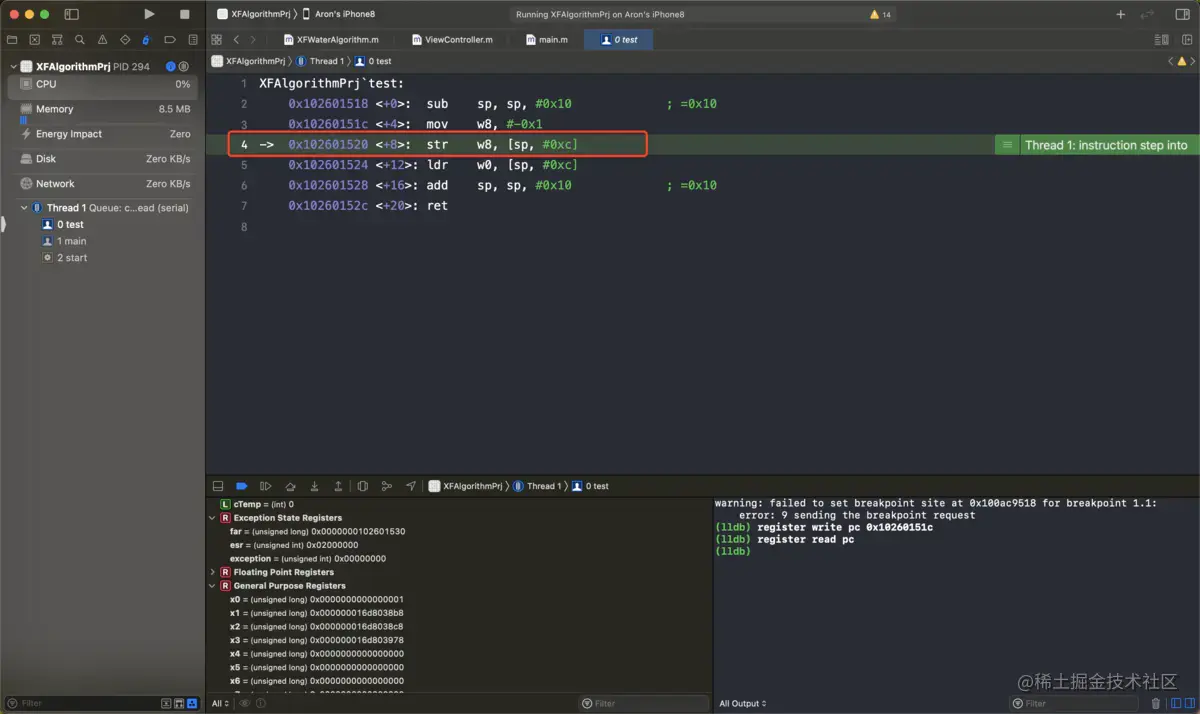The height and width of the screenshot is (714, 1200).
Task: Open the Find navigator magnifier icon
Action: [80, 40]
